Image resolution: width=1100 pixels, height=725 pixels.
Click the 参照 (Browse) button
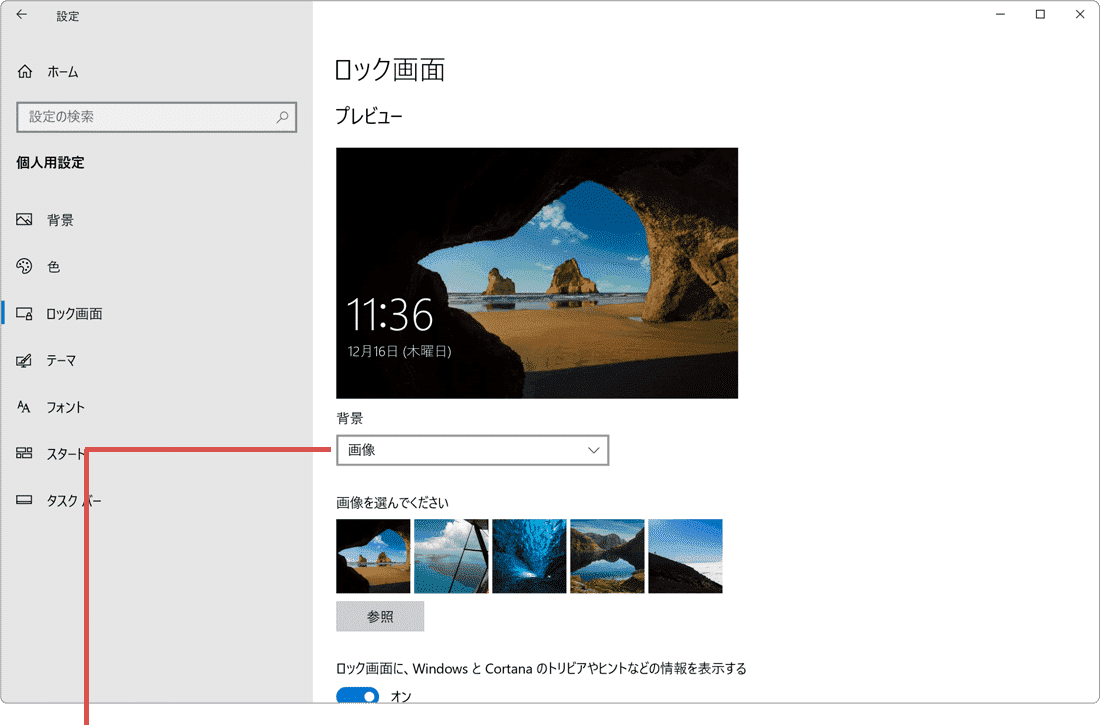380,616
